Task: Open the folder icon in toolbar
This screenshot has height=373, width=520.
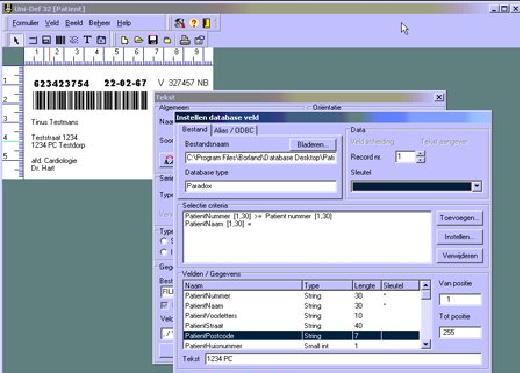Action: (139, 40)
